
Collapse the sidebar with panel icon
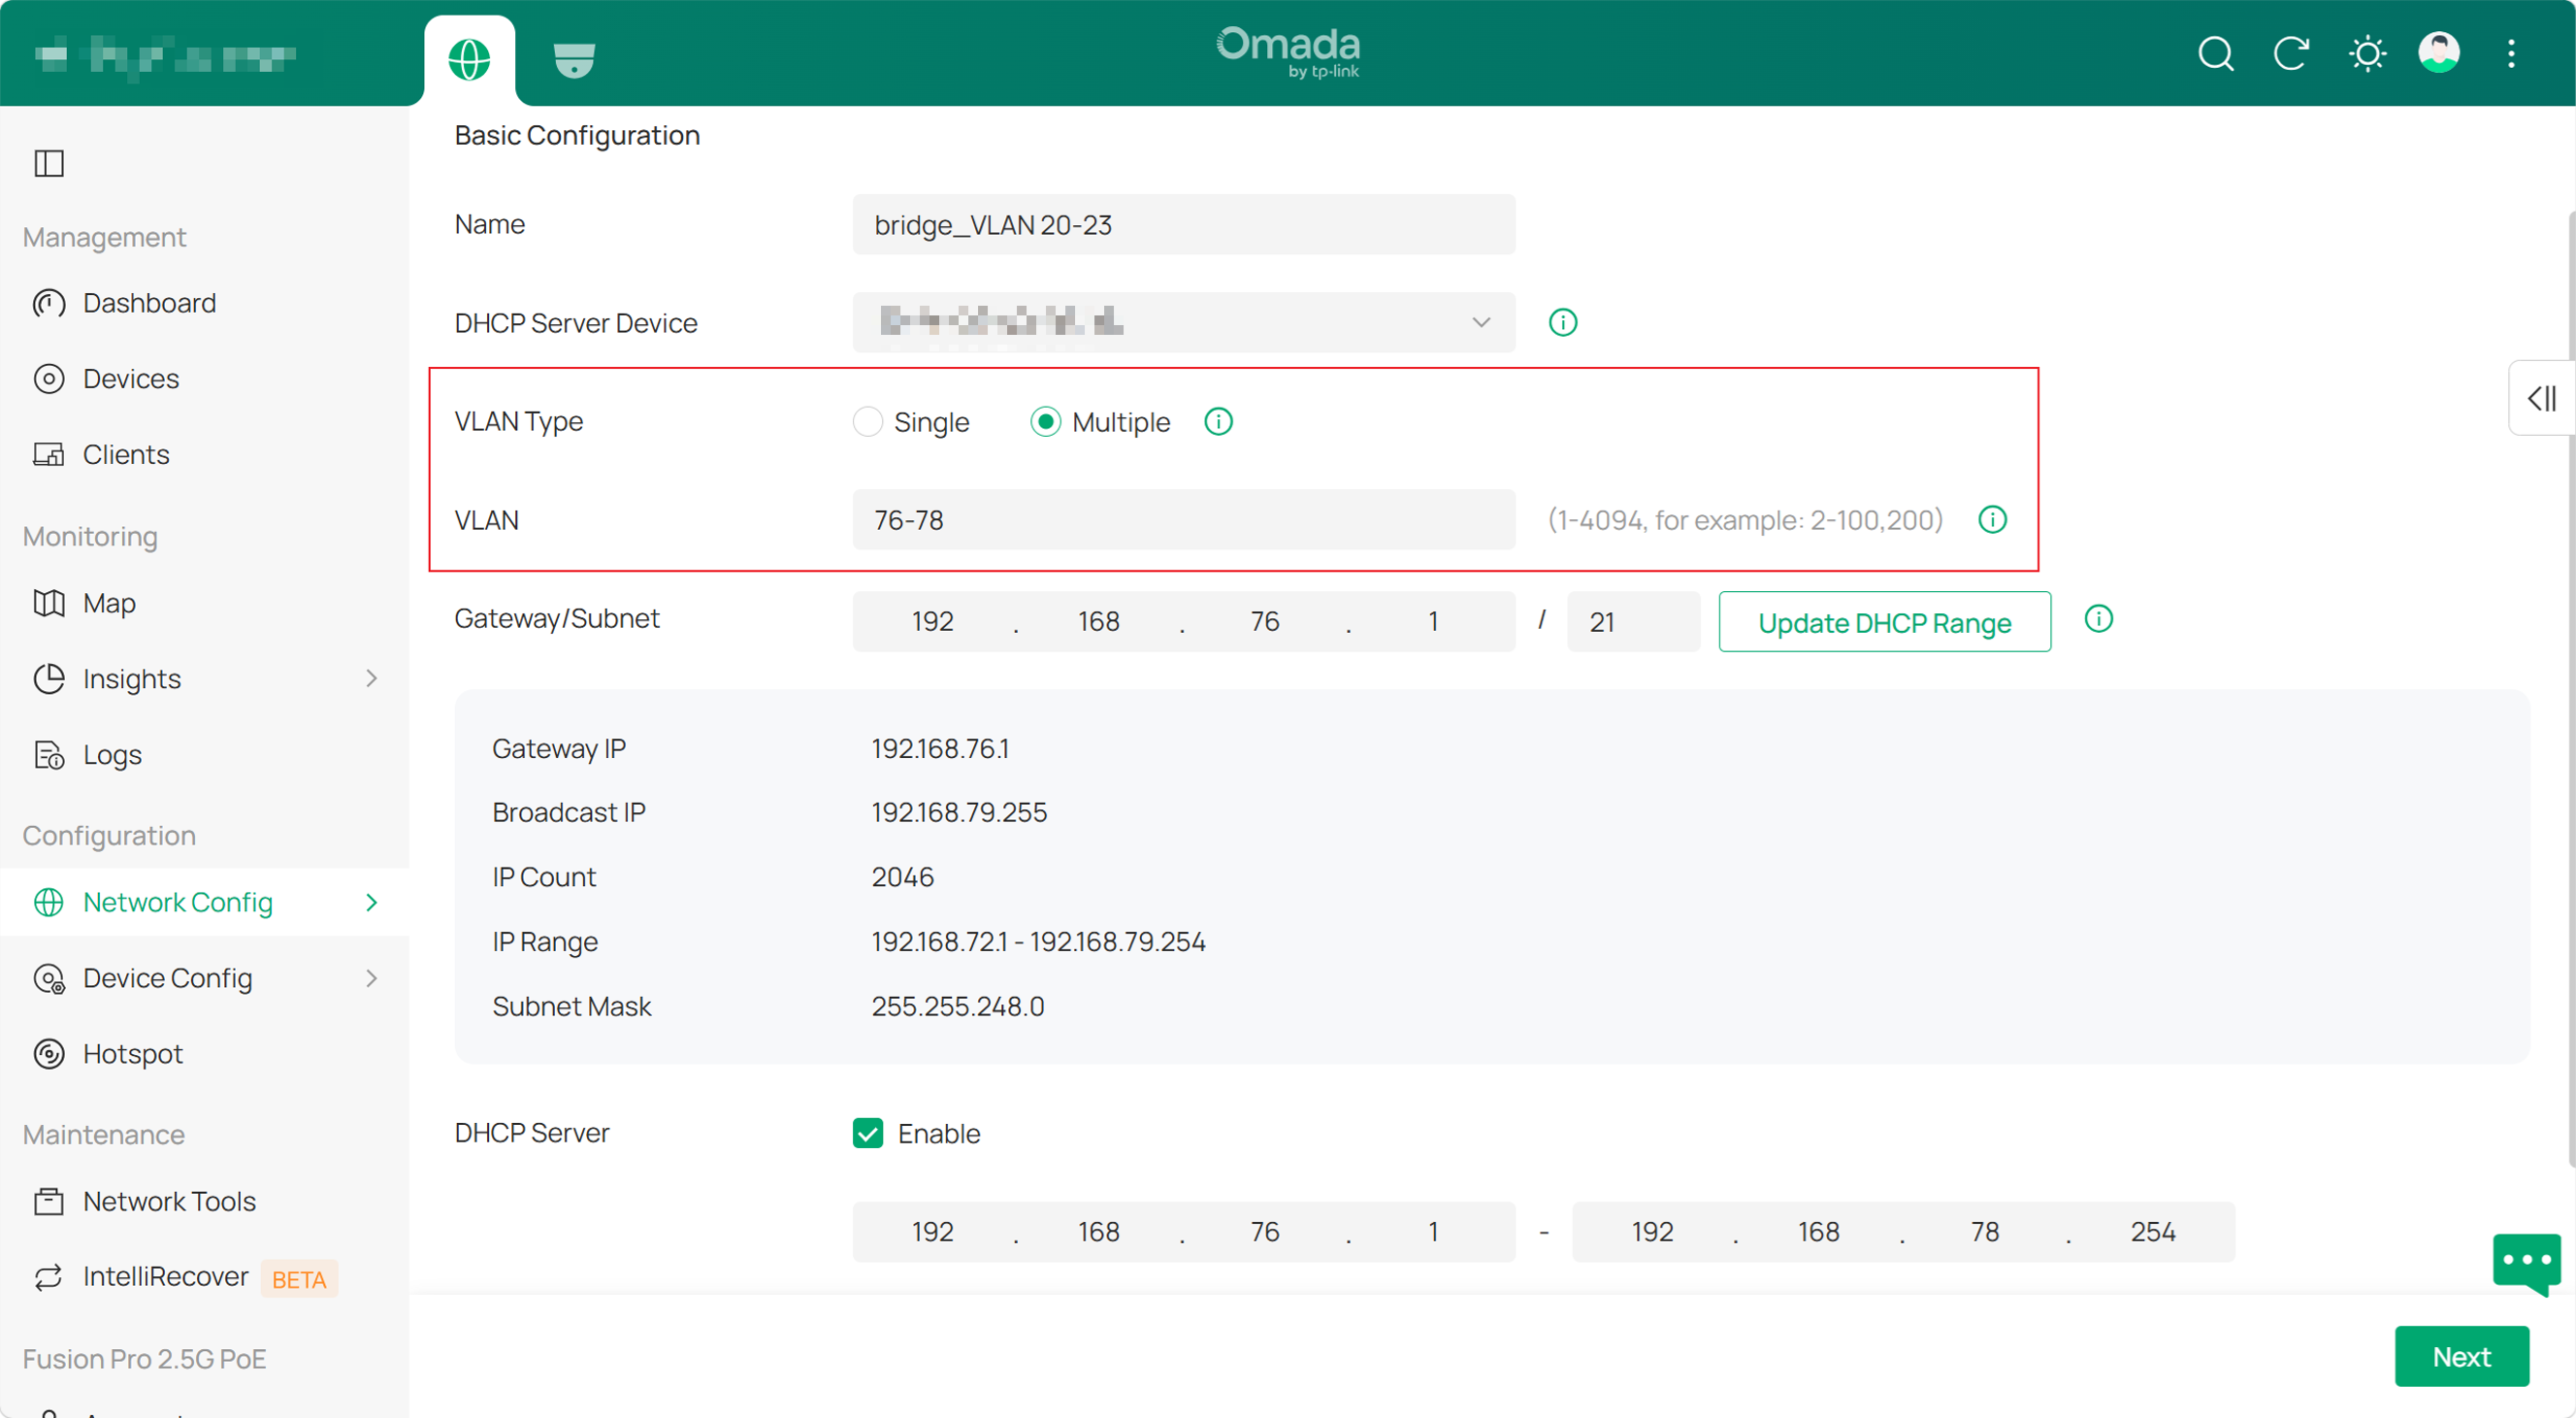coord(49,163)
